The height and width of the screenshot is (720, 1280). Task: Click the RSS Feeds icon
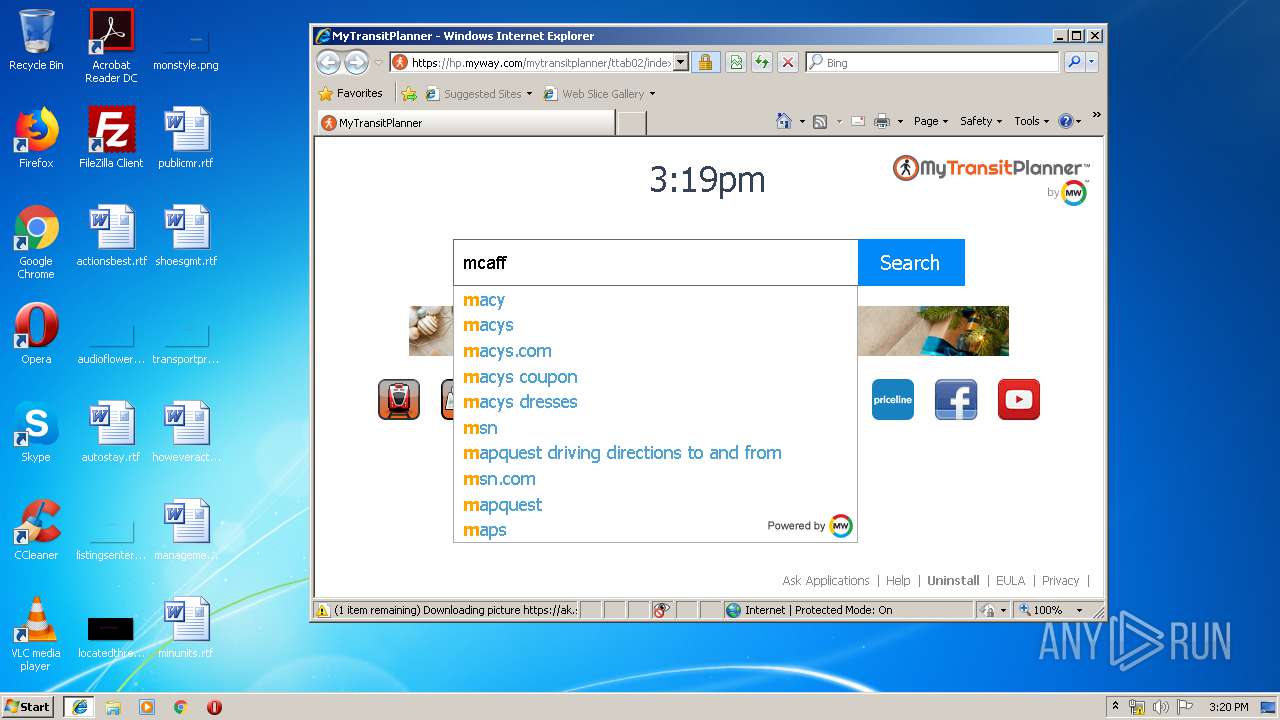pos(820,121)
